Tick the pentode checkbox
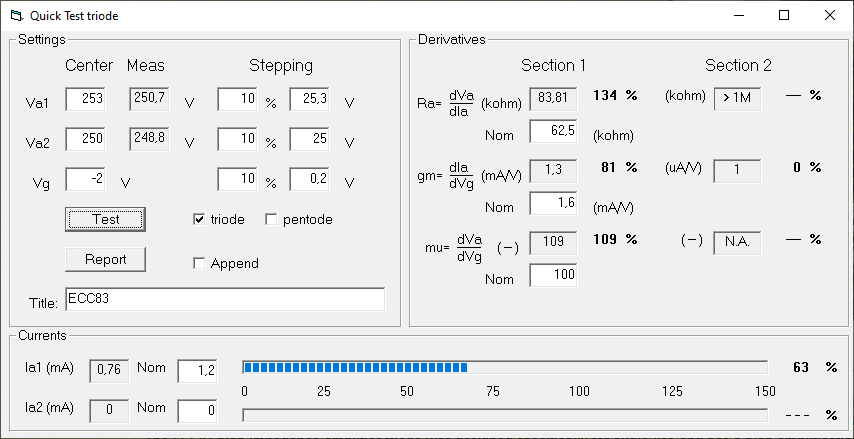This screenshot has height=439, width=854. [x=271, y=220]
